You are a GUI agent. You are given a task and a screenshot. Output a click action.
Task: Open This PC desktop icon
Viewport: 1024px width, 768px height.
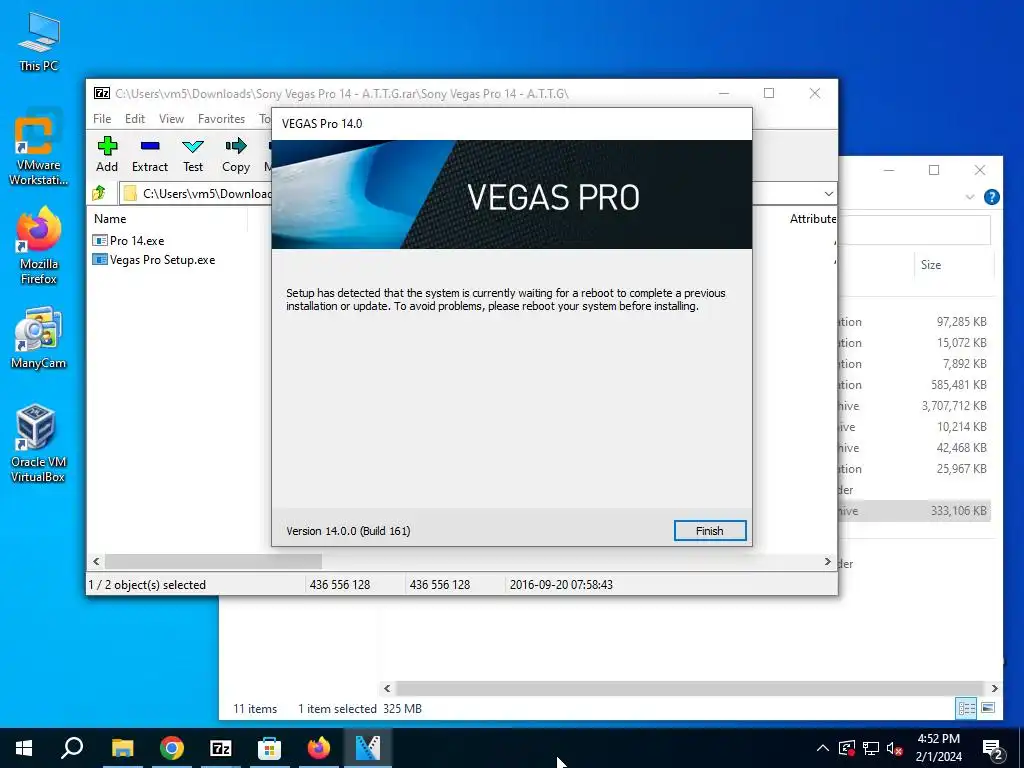point(39,41)
